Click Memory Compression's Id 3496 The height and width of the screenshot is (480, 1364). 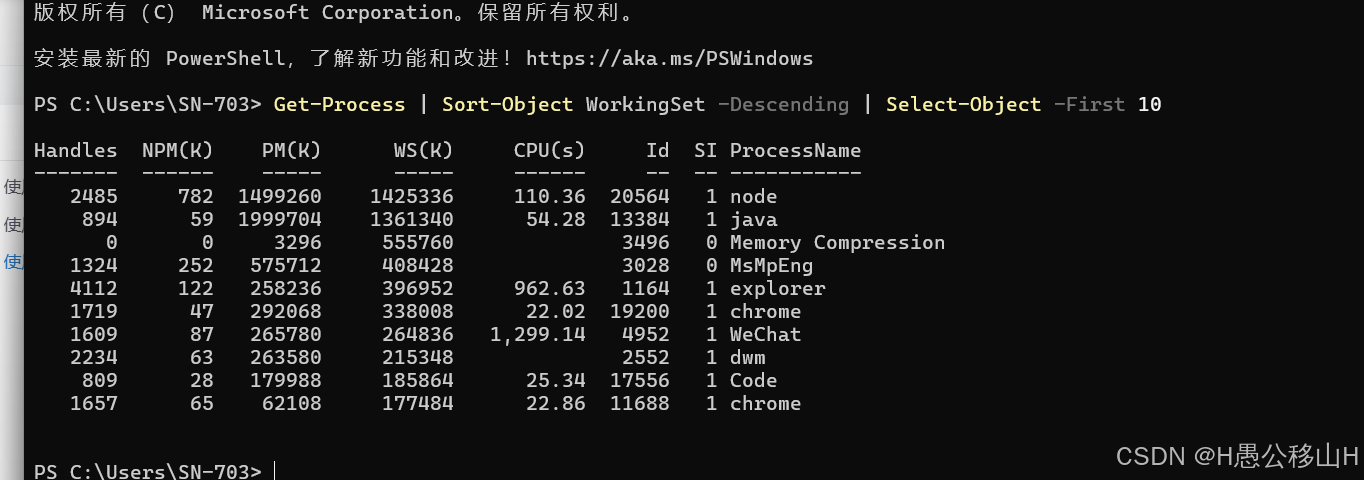(x=646, y=242)
